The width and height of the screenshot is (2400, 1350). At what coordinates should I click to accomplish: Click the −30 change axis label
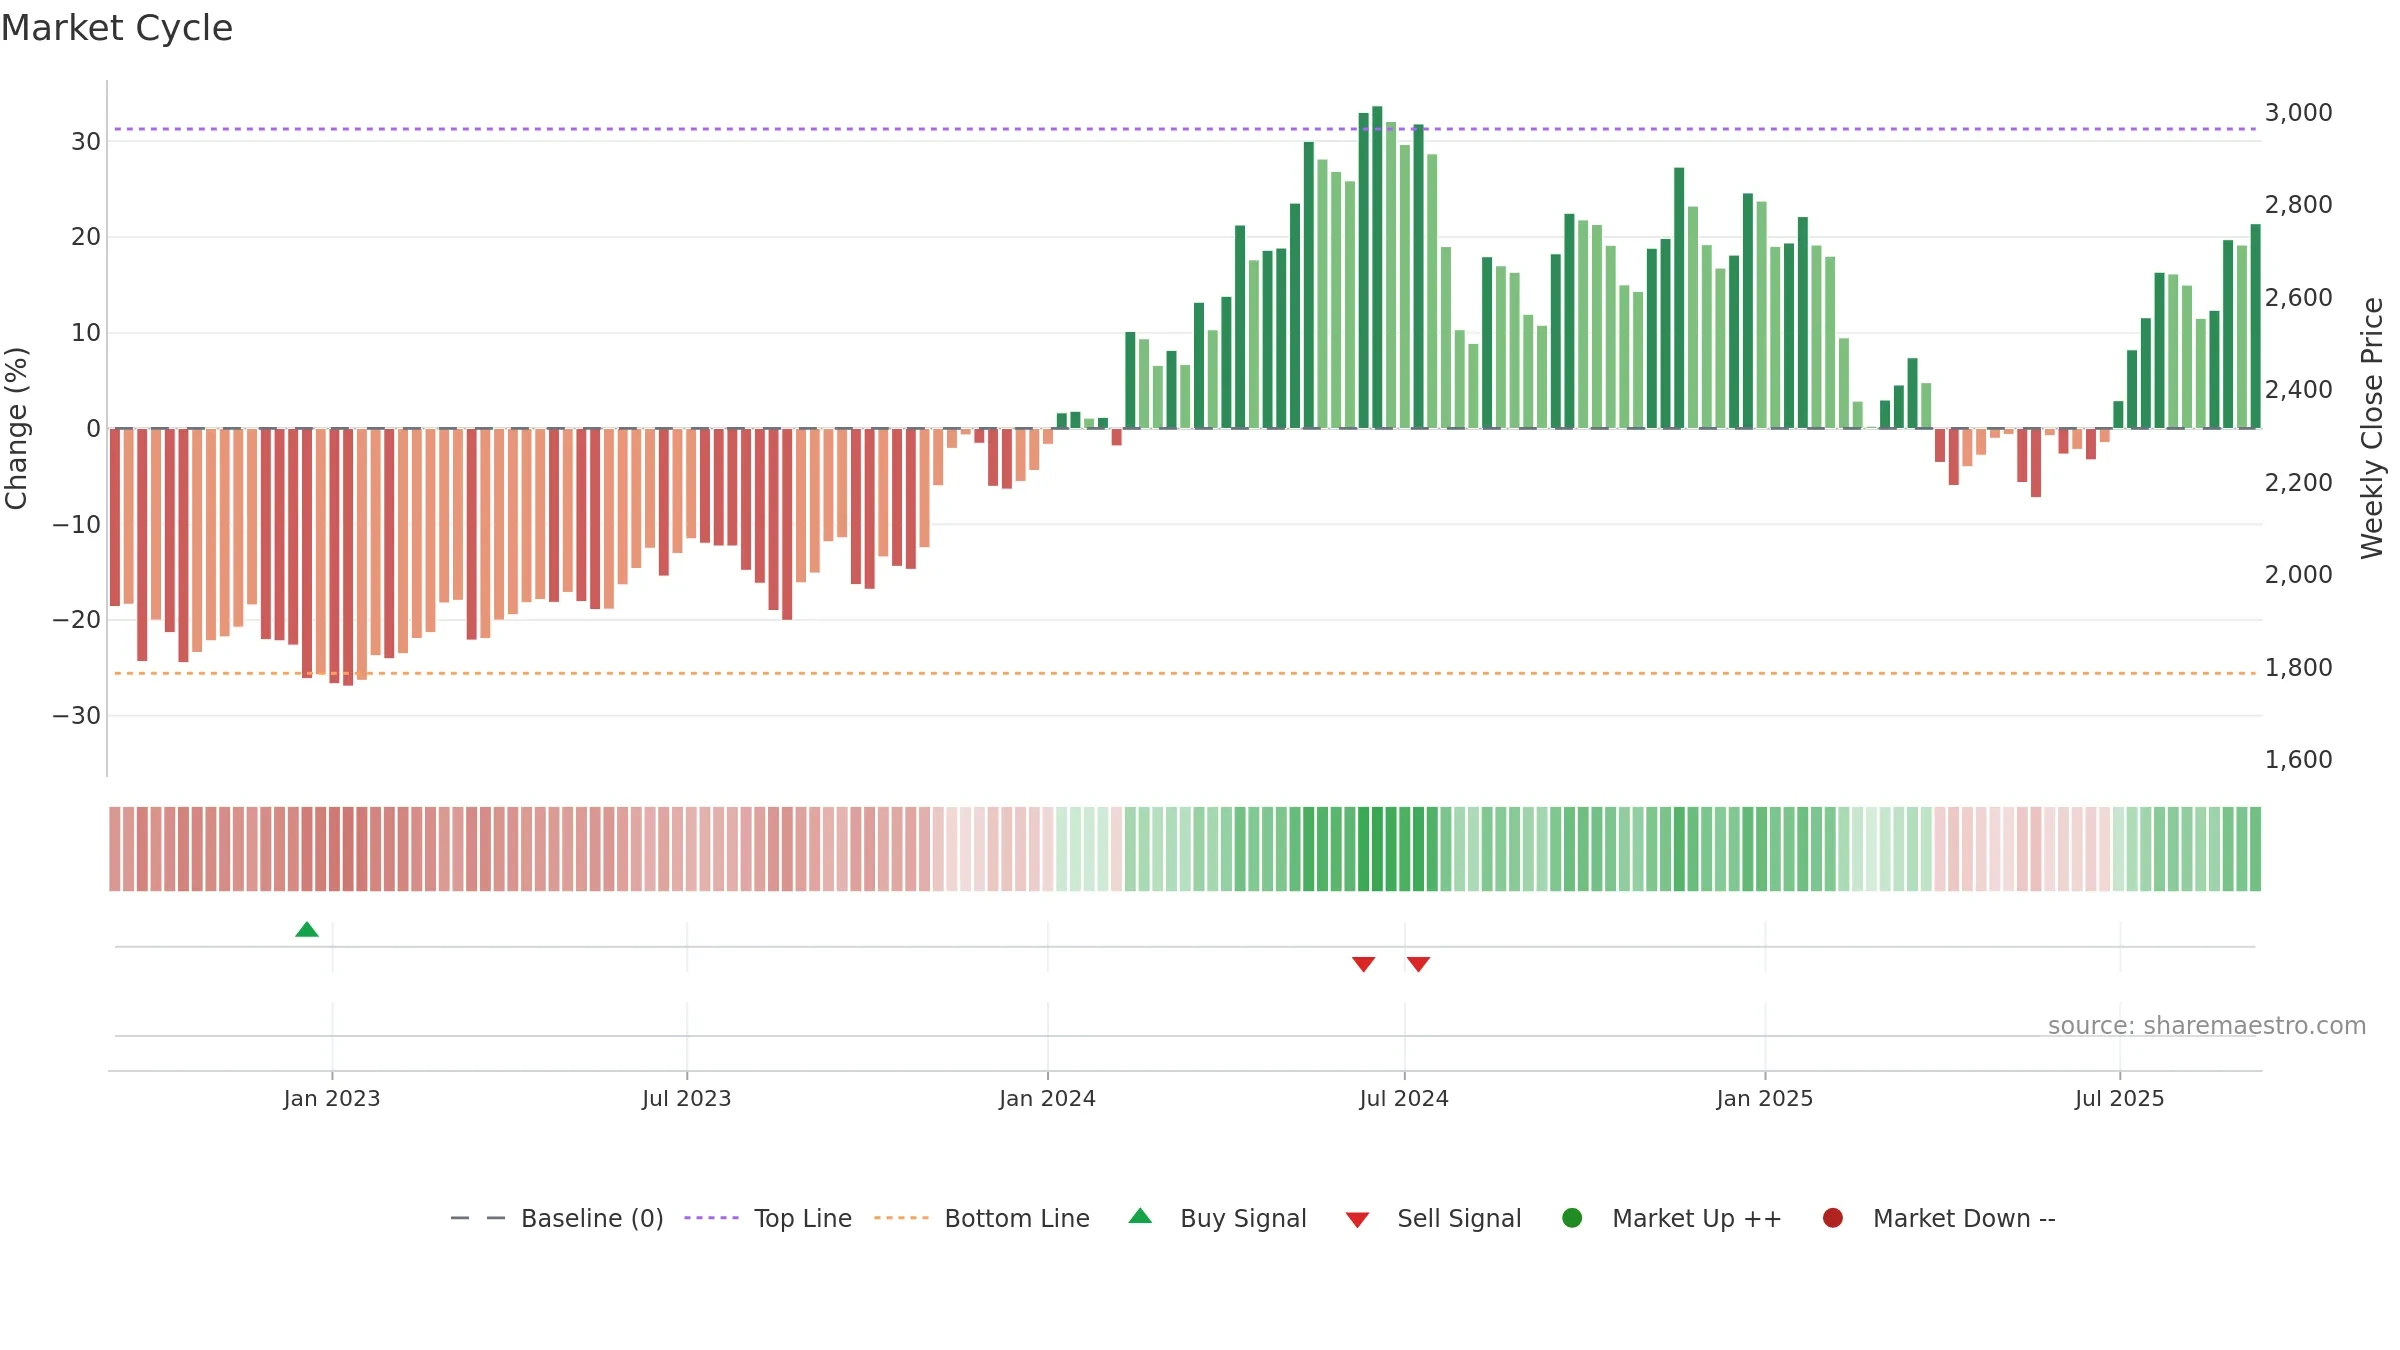click(77, 716)
